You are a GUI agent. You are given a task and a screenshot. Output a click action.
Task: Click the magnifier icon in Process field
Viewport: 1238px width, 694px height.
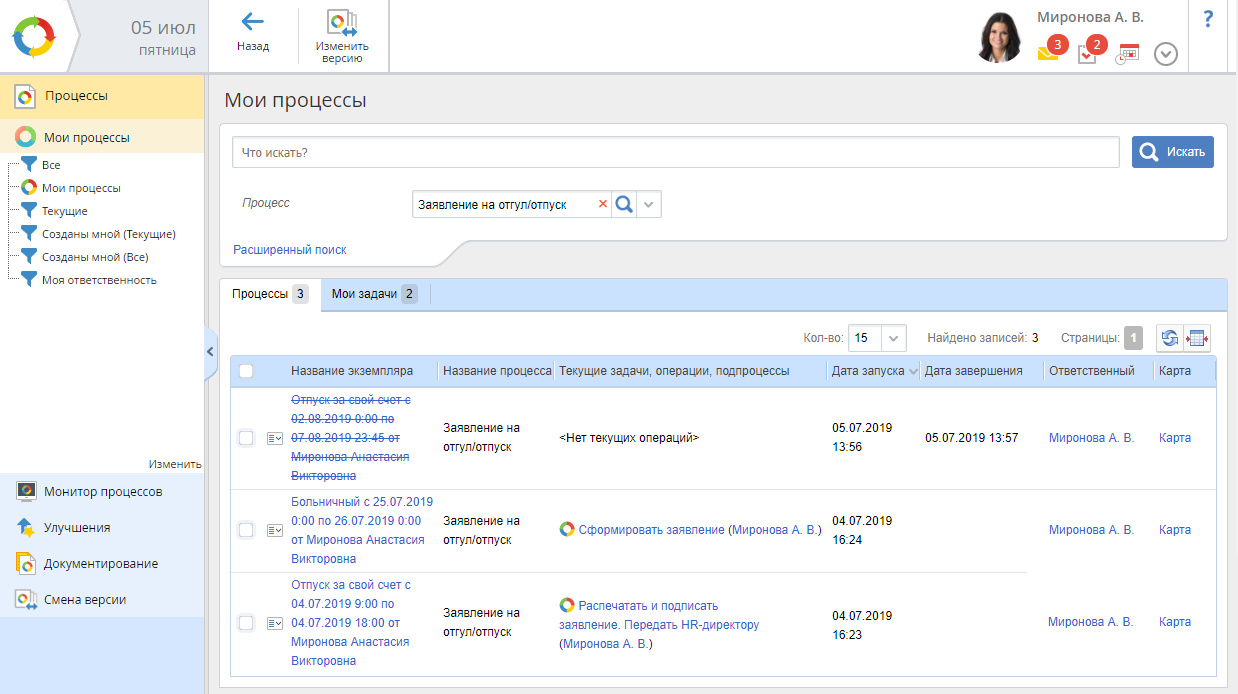click(624, 204)
